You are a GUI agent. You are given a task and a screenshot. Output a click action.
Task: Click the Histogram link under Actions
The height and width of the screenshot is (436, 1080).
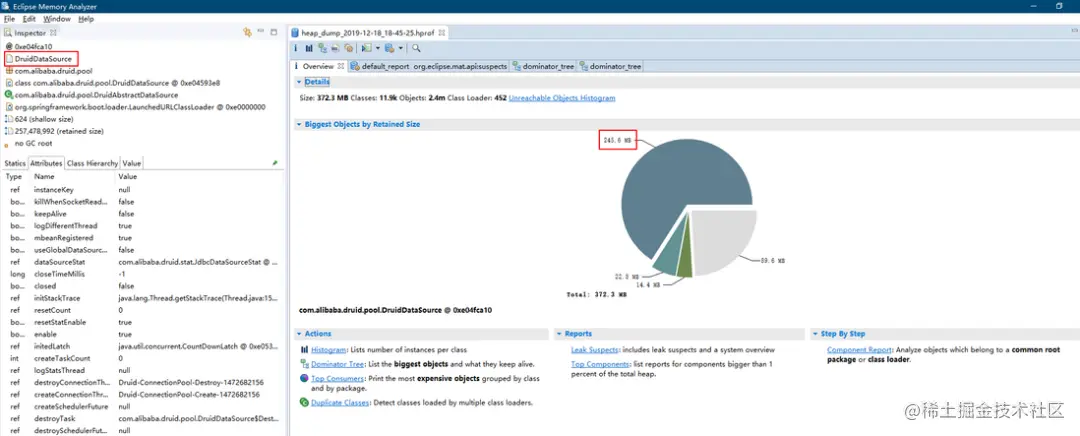coord(328,350)
